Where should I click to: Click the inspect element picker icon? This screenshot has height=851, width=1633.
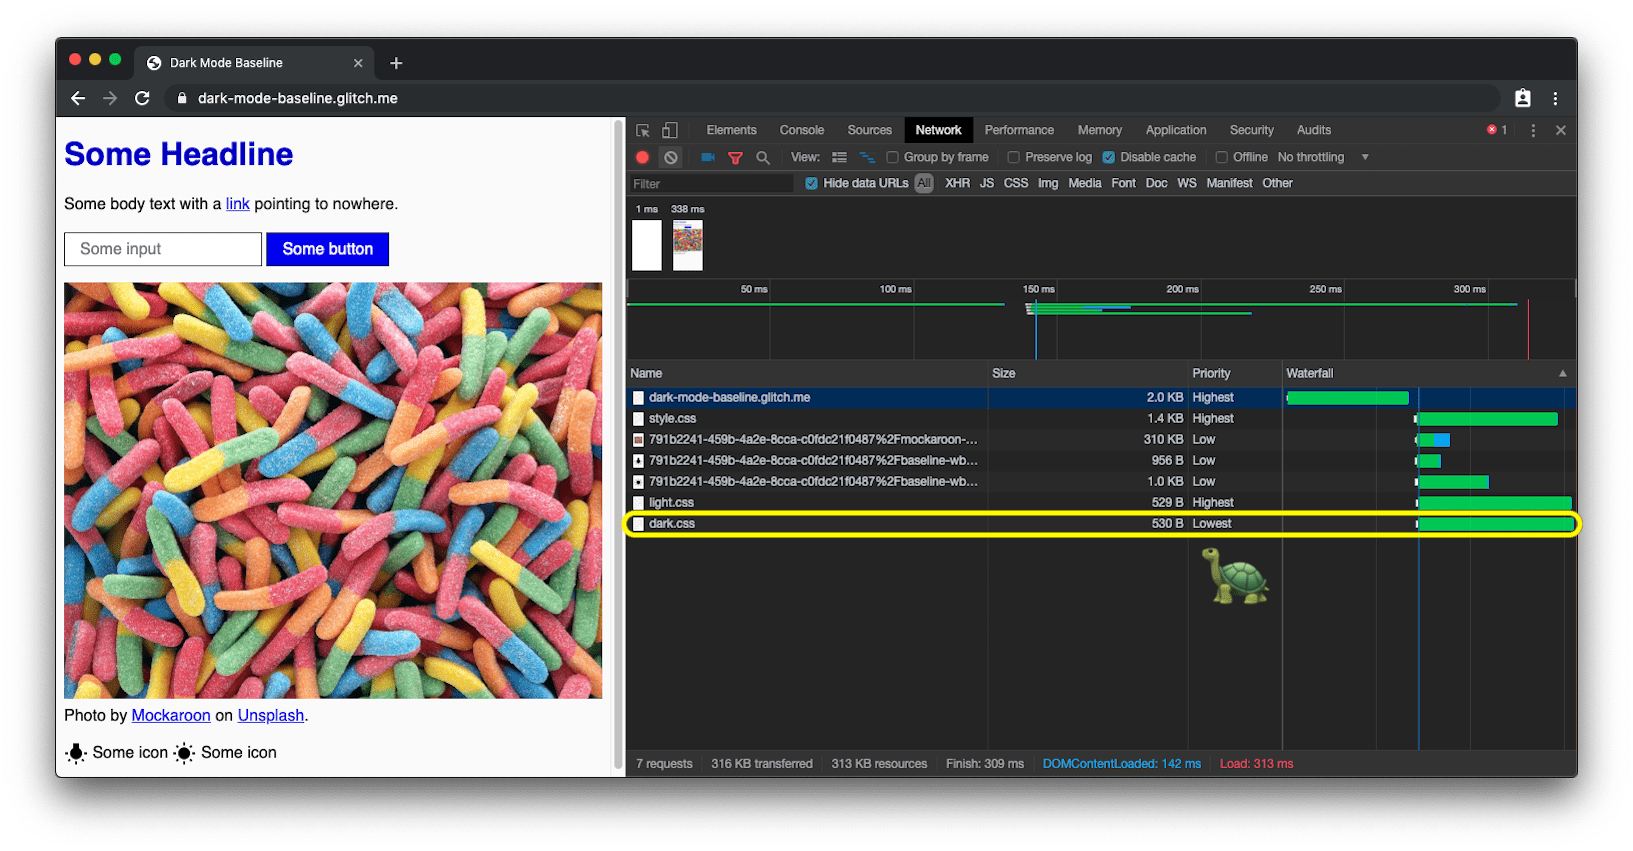(x=643, y=130)
